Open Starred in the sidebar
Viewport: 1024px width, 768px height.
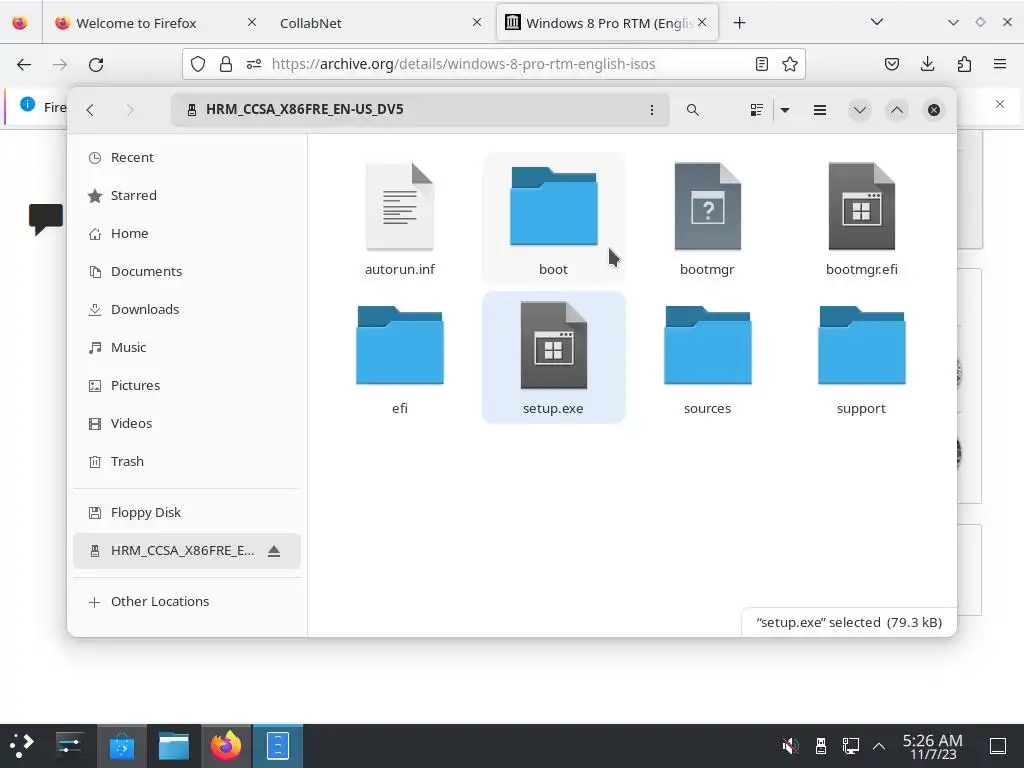coord(187,195)
